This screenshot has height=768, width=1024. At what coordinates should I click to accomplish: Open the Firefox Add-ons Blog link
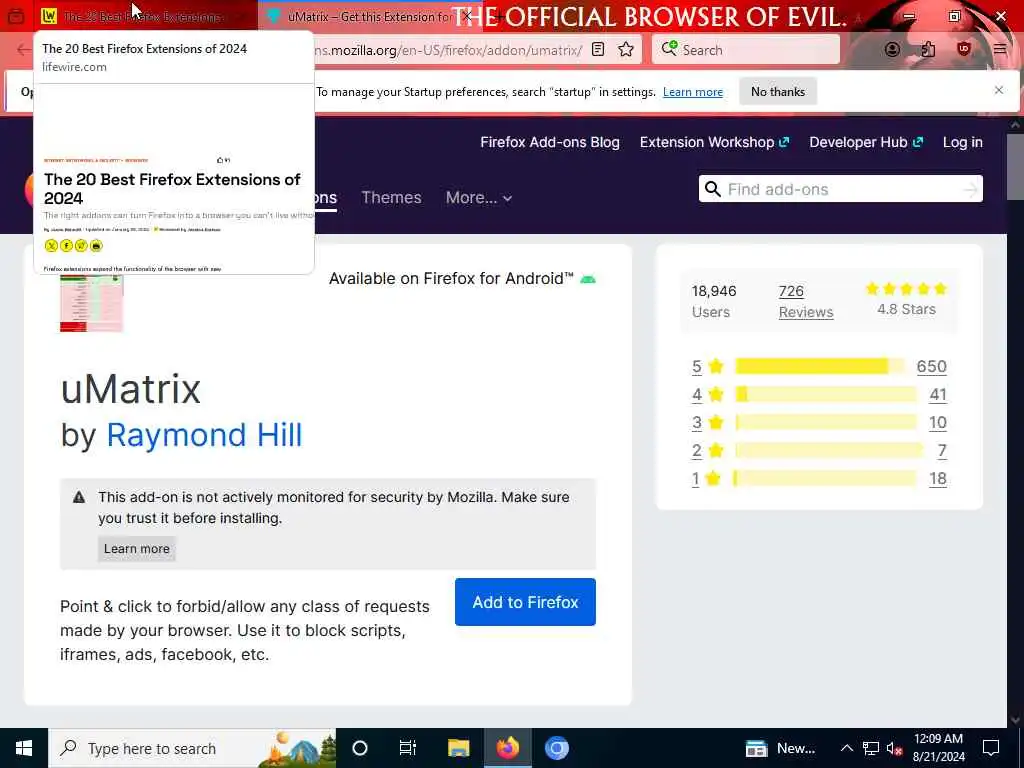pos(550,142)
